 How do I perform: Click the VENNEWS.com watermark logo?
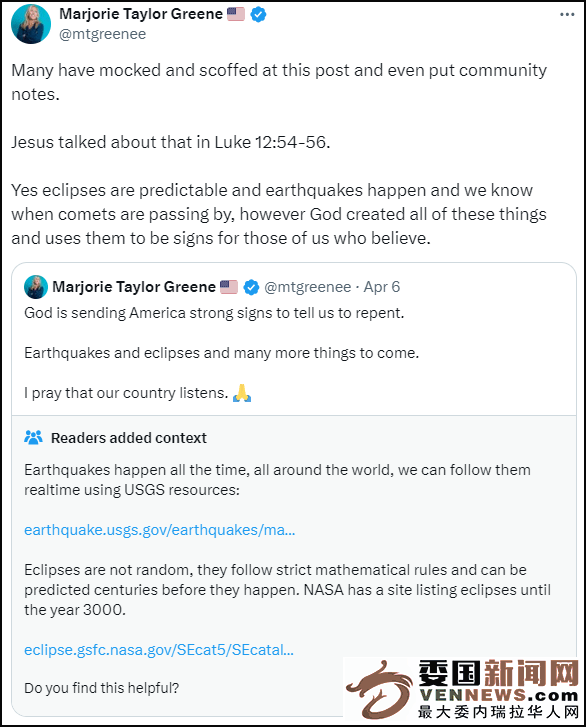pyautogui.click(x=463, y=689)
